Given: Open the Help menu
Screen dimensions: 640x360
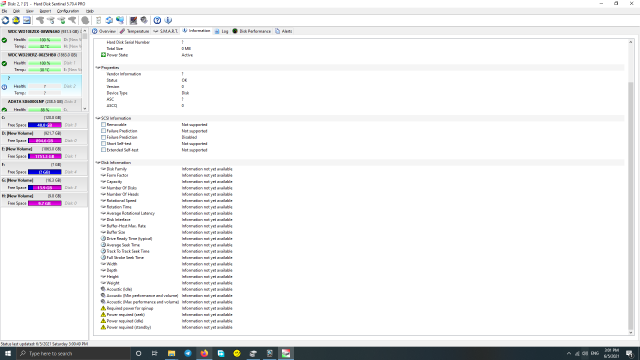Looking at the screenshot, I should (90, 11).
